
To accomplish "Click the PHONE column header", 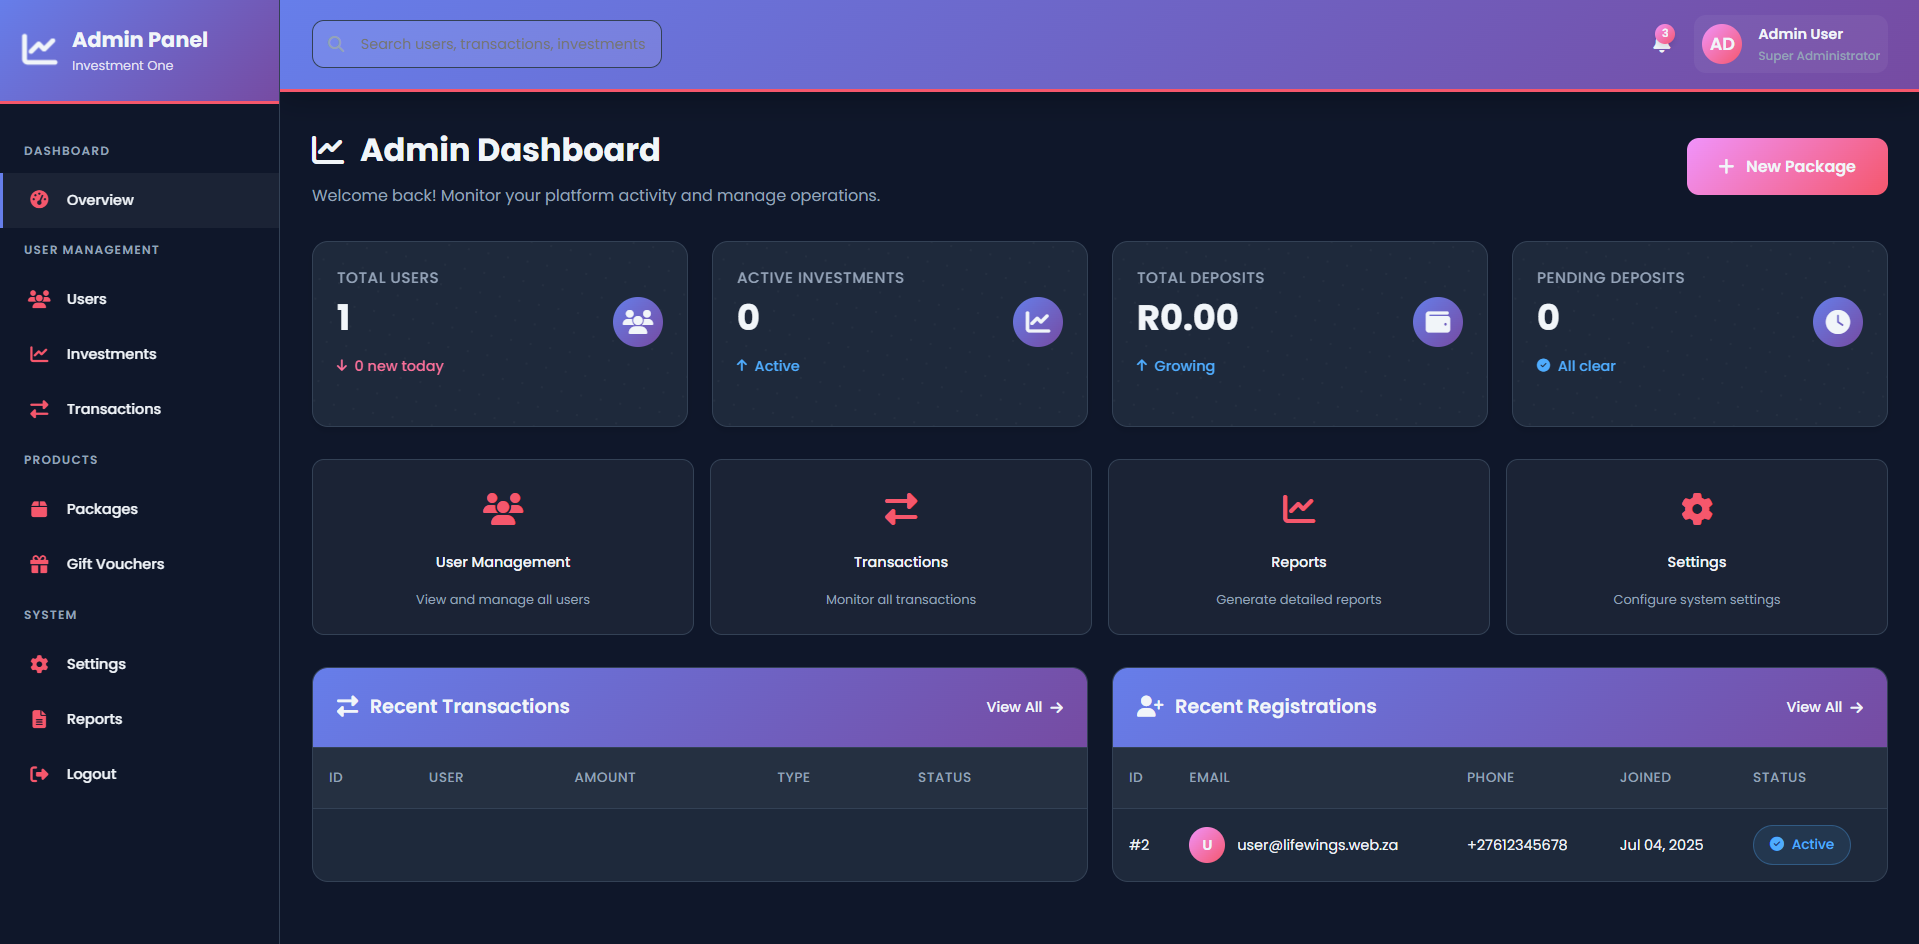I will (1490, 777).
